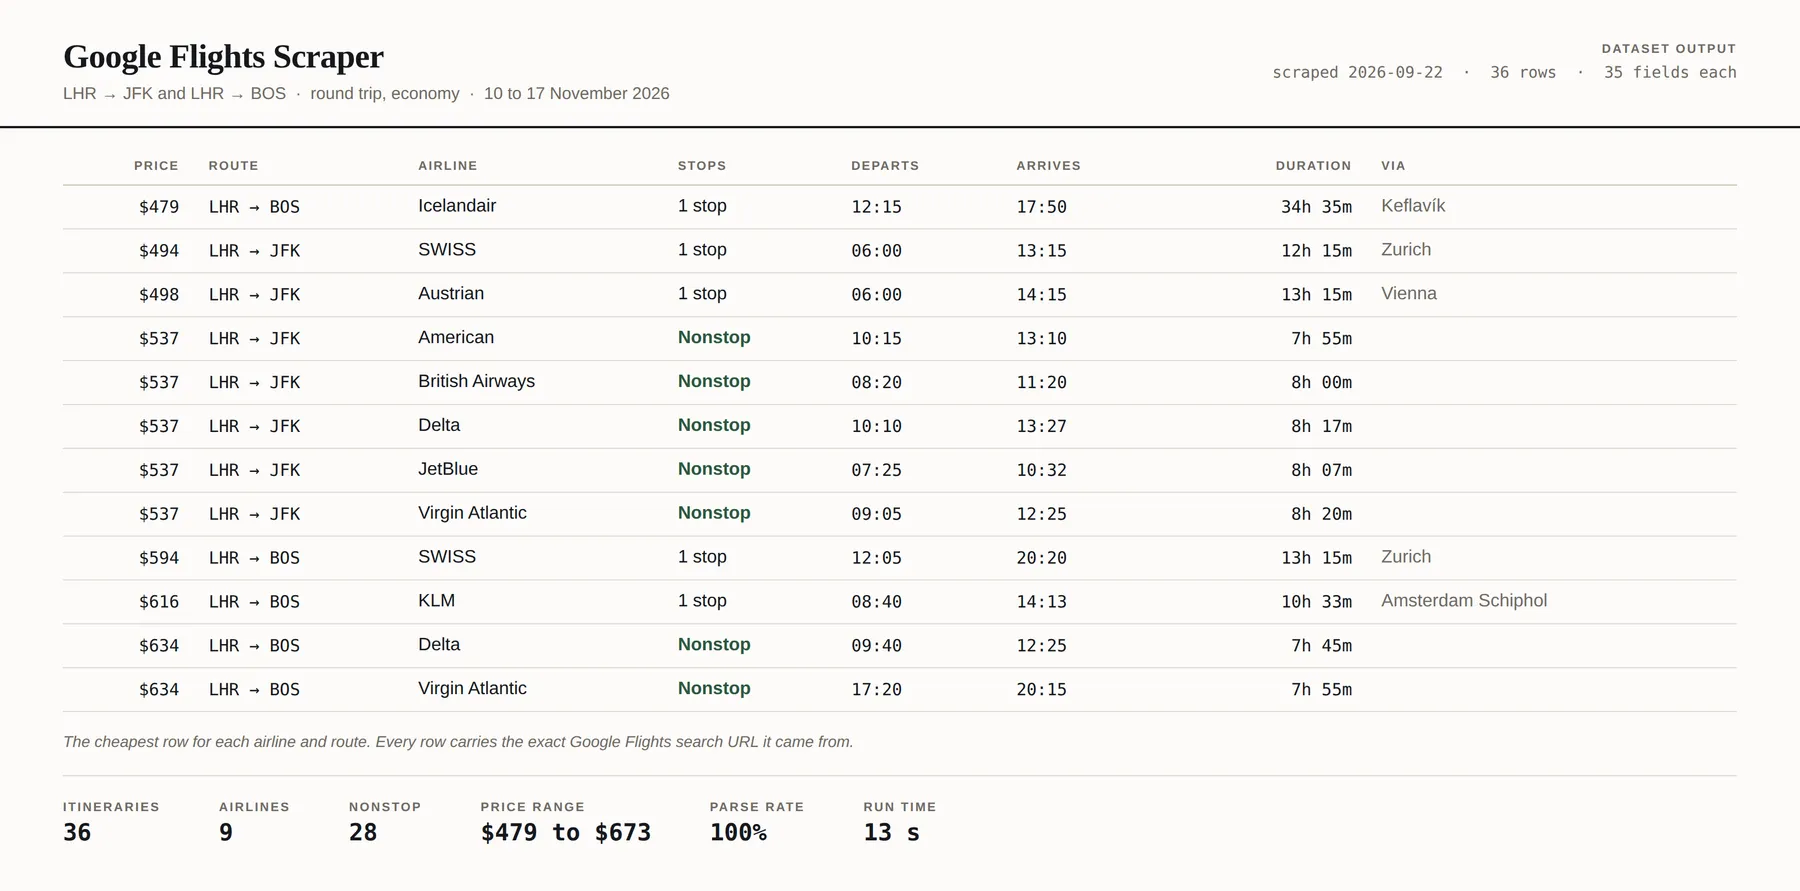
Task: Click the Keflavík via cell
Action: point(1413,206)
